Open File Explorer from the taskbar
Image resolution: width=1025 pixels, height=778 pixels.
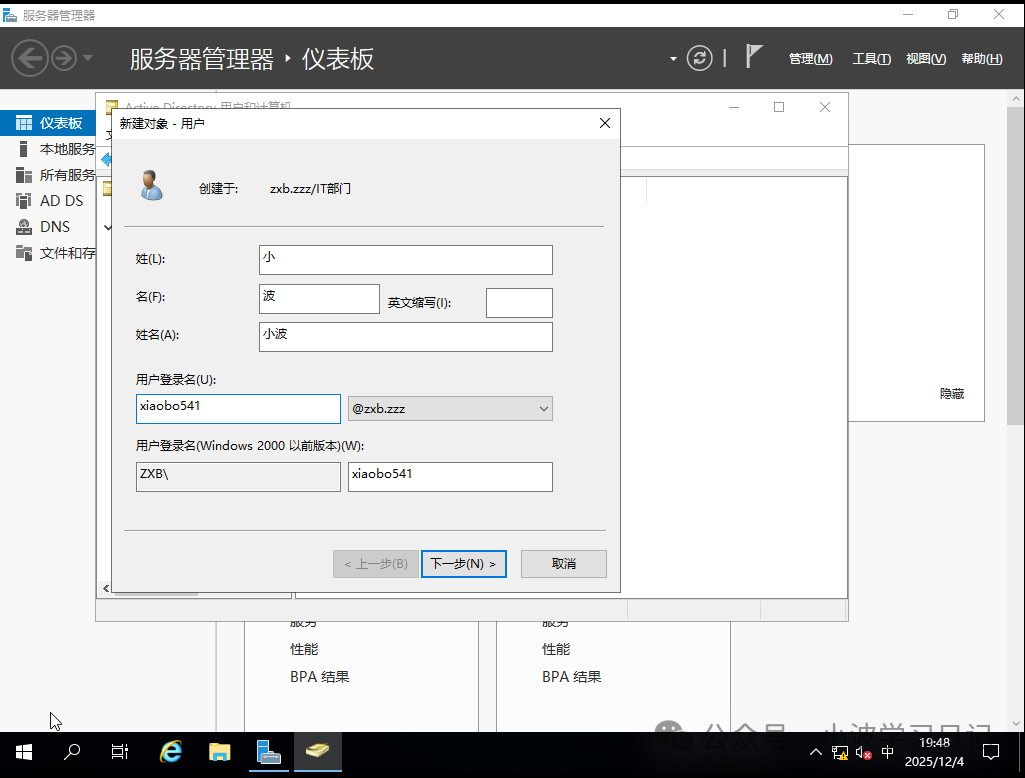219,751
